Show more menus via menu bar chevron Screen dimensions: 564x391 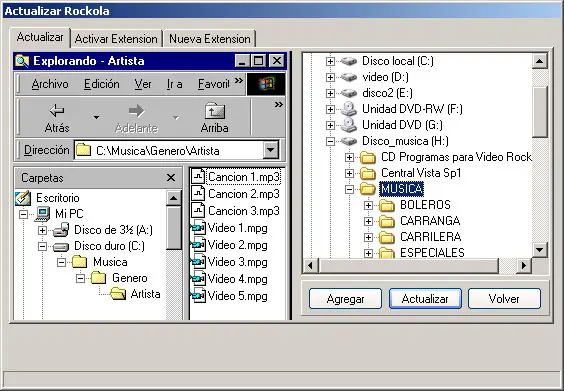click(x=238, y=81)
